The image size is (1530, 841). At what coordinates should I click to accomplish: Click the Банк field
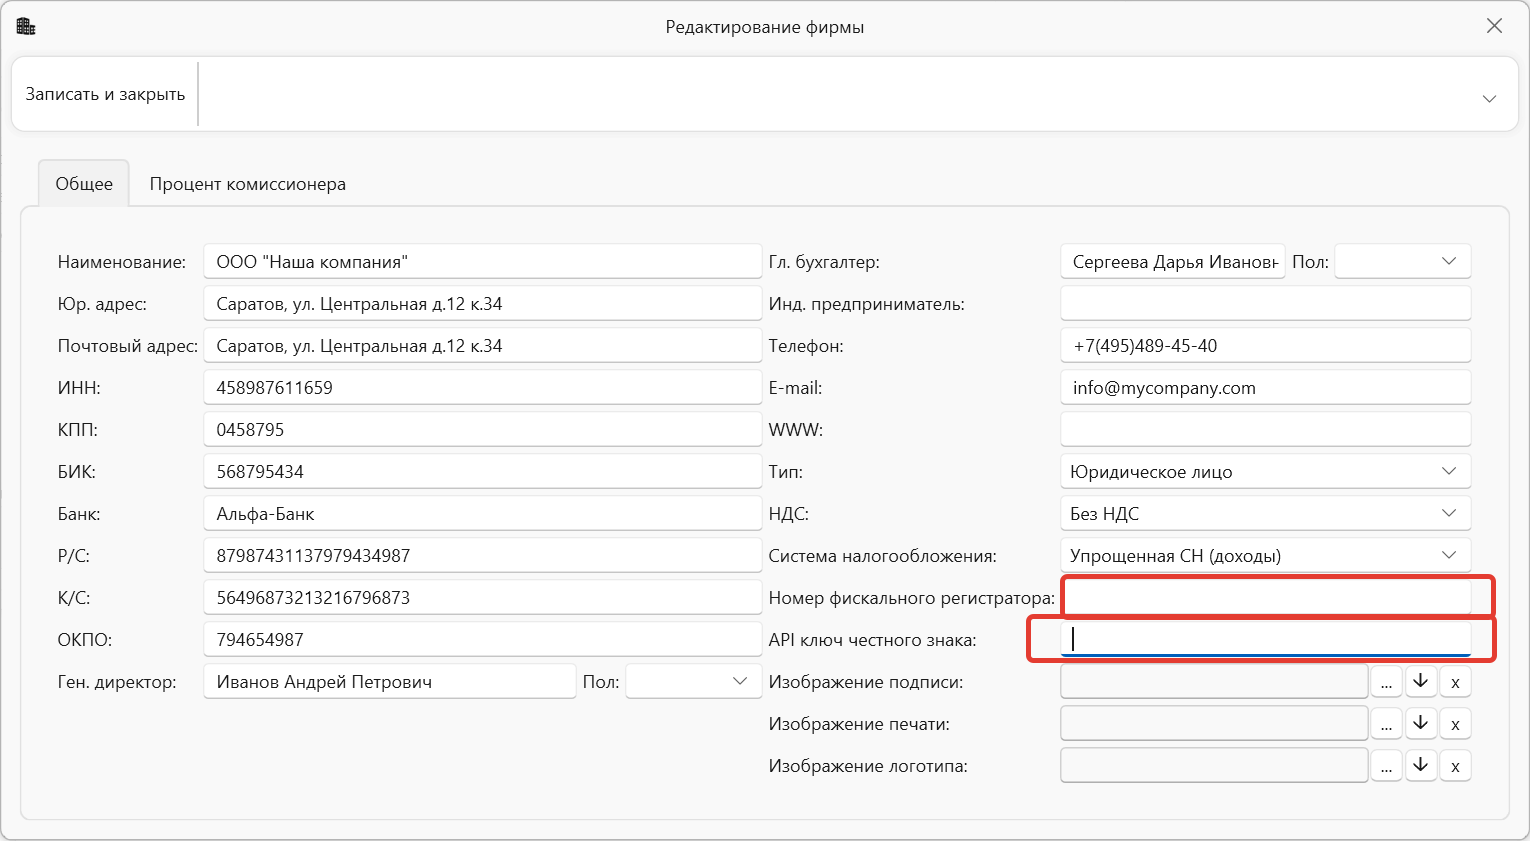pos(482,513)
